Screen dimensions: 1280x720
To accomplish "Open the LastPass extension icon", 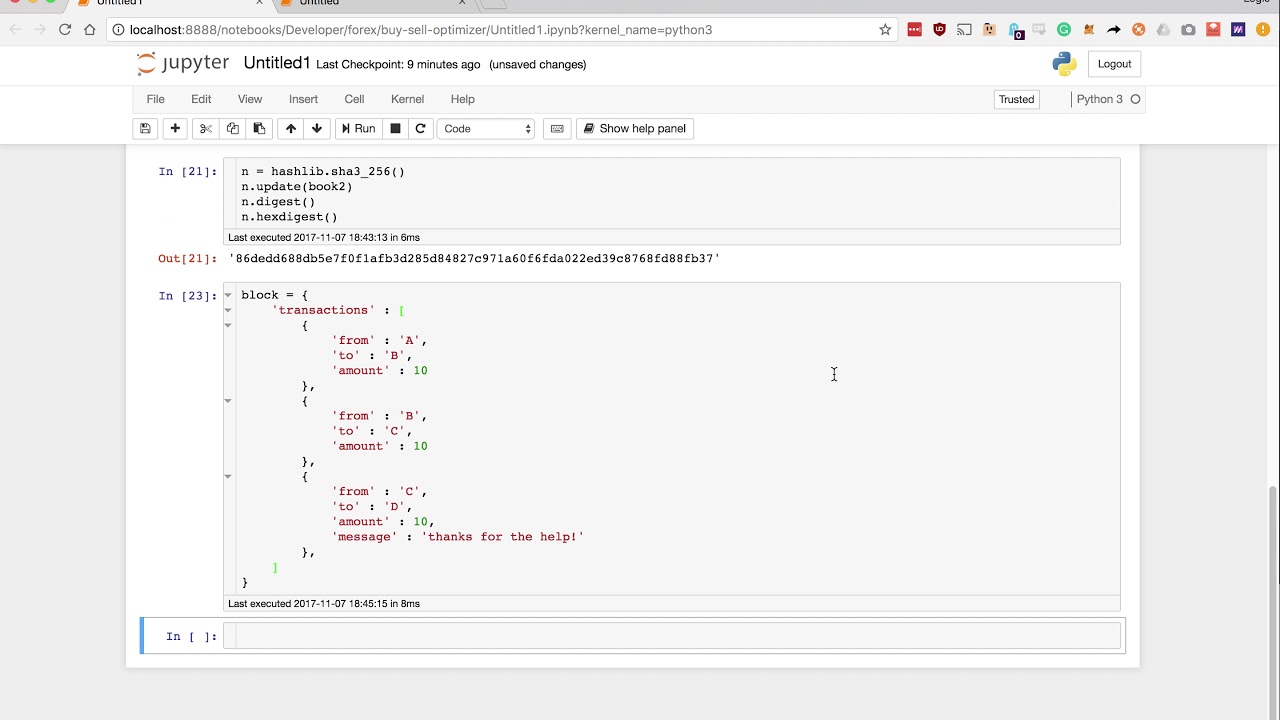I will [914, 30].
